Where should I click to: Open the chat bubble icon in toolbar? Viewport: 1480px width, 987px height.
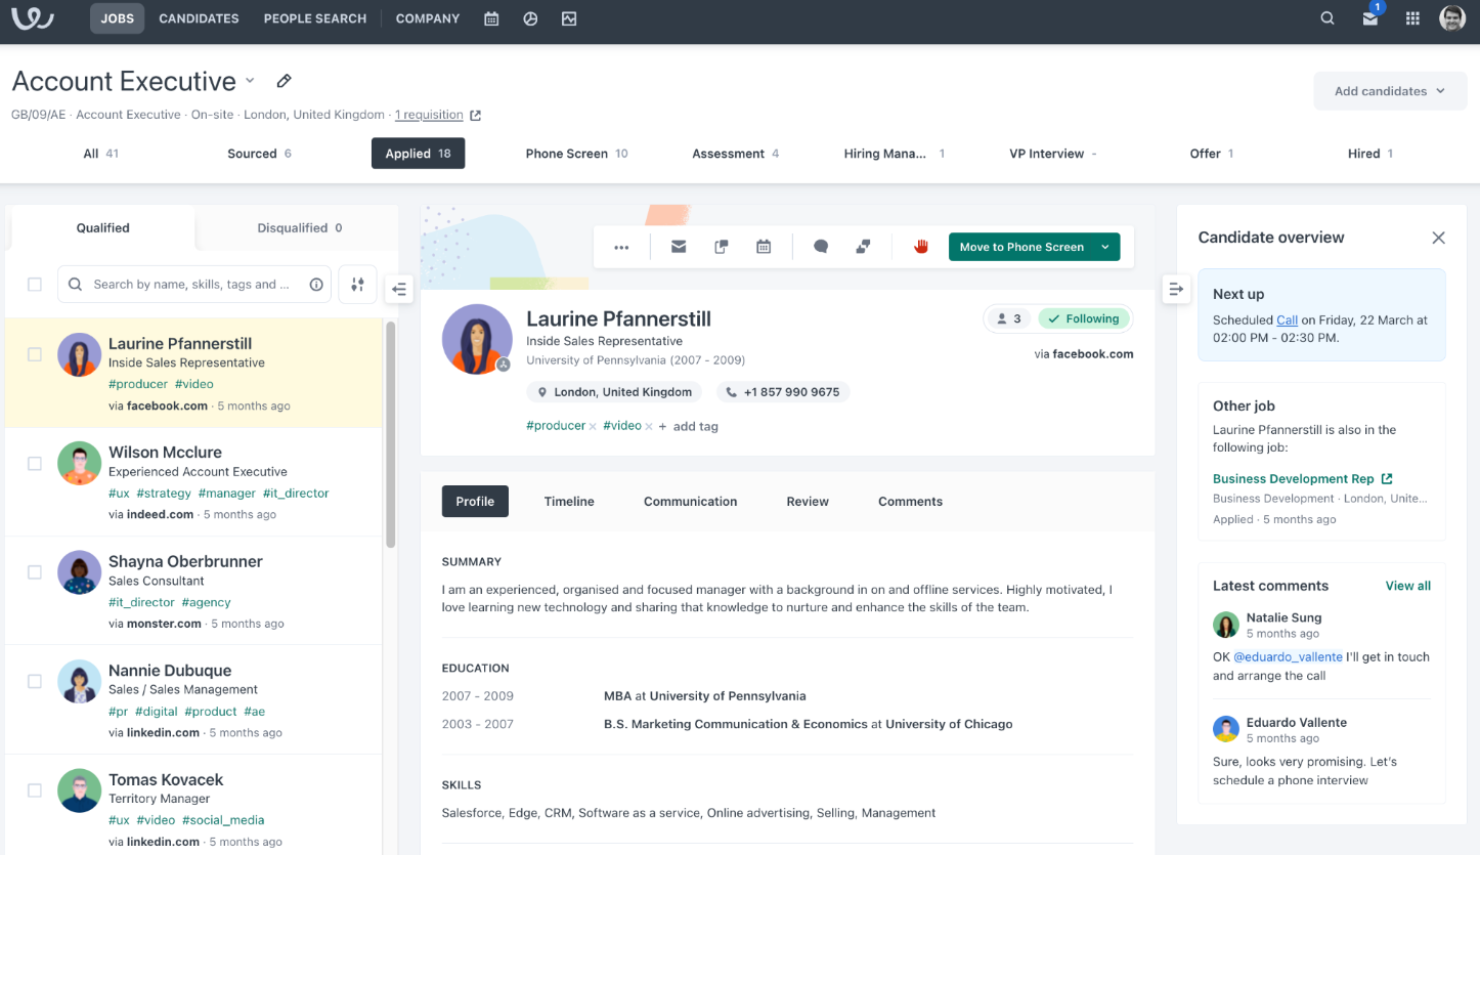coord(820,246)
